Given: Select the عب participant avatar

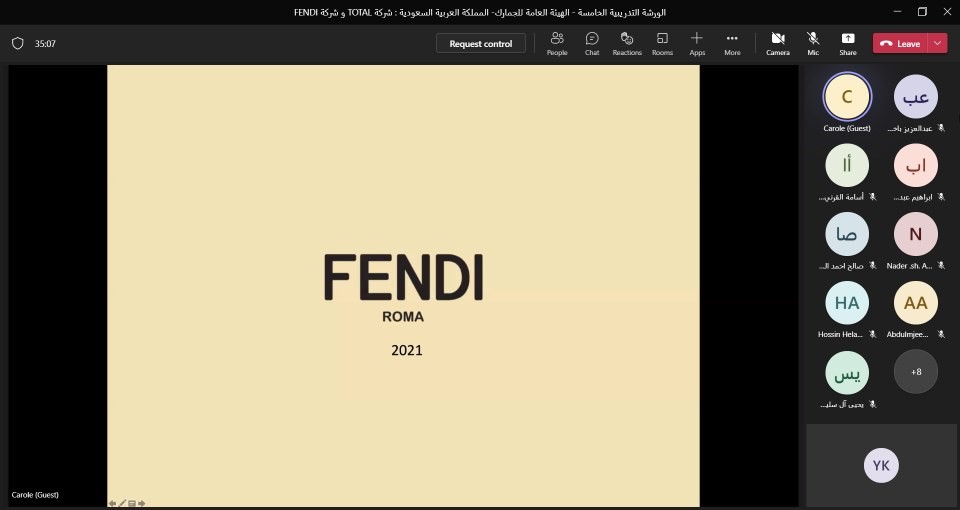Looking at the screenshot, I should pos(915,96).
